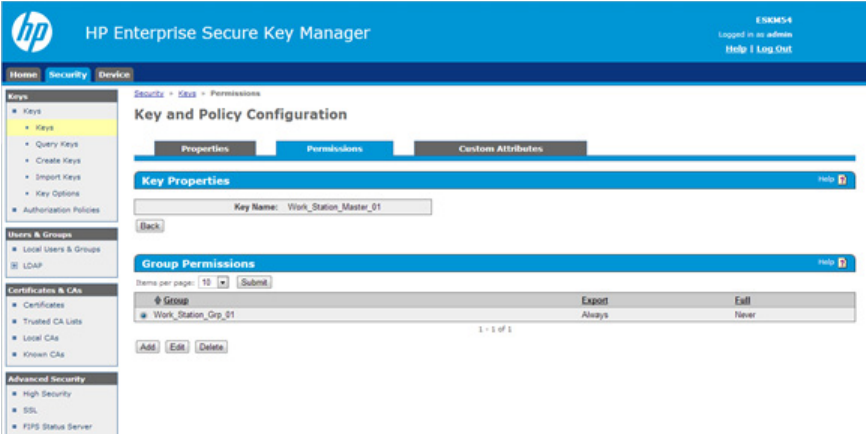Image resolution: width=867 pixels, height=435 pixels.
Task: Open SSL in sidebar
Action: point(30,410)
